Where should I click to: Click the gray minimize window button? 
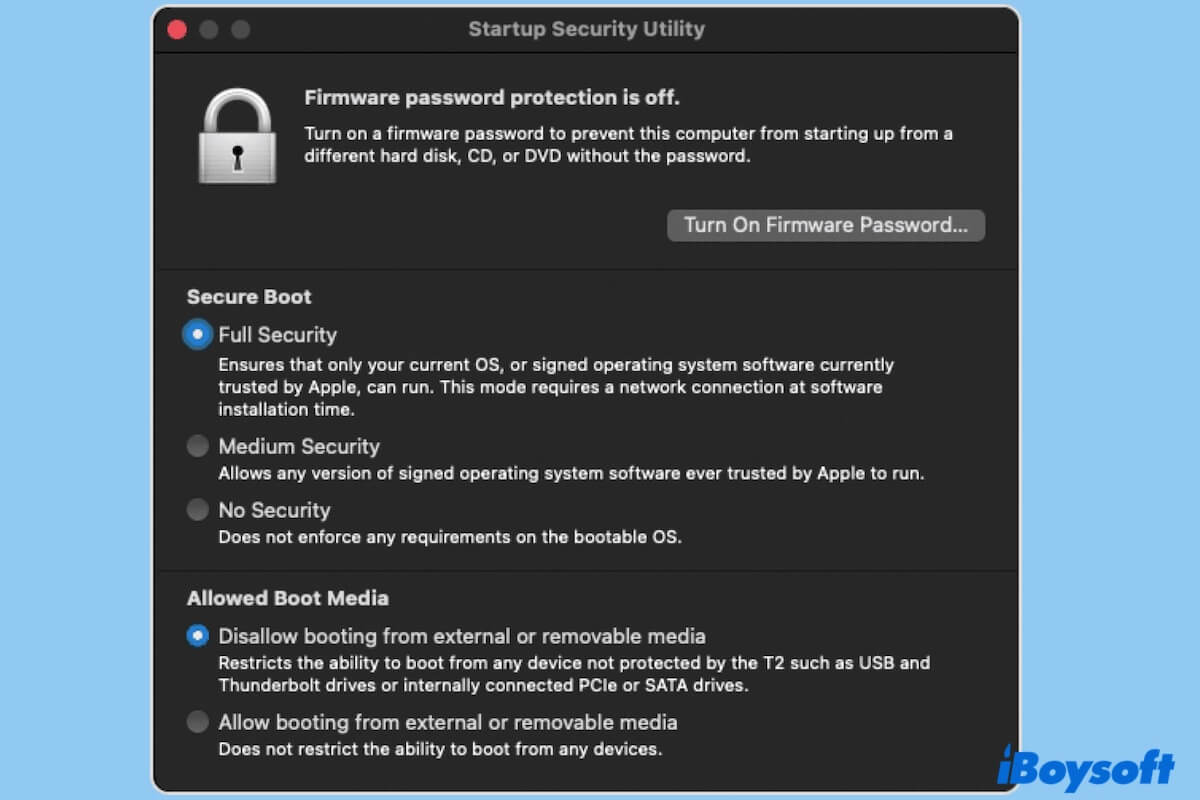209,29
